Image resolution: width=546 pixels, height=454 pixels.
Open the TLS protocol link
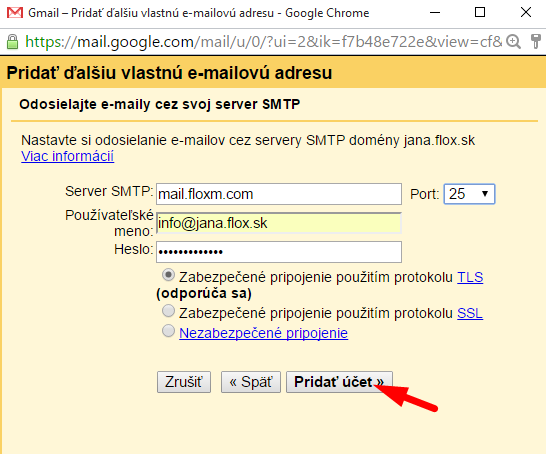pyautogui.click(x=470, y=277)
